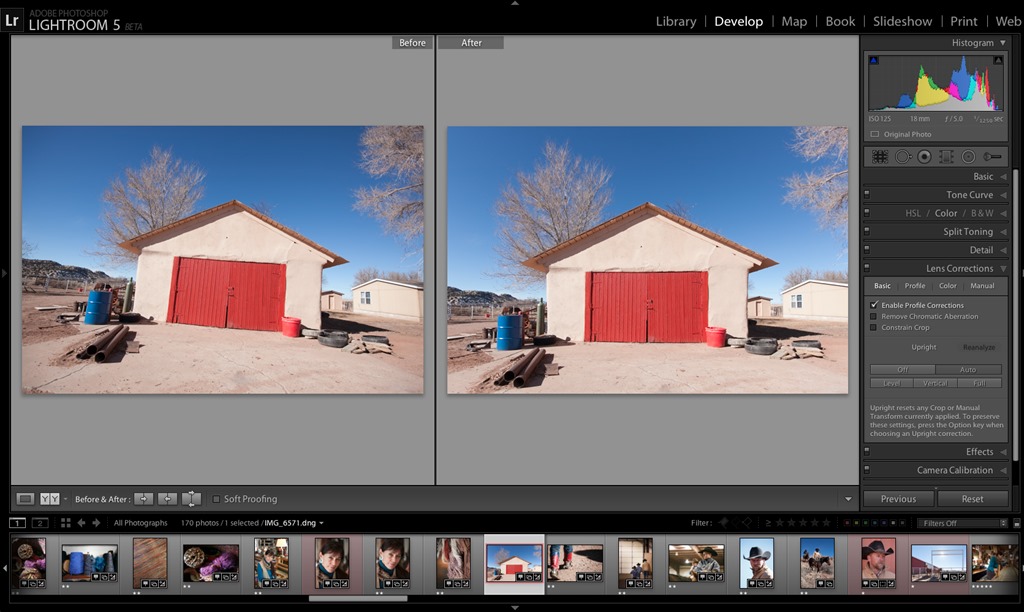Activate the Graduated Filter tool
Viewport: 1024px width, 612px height.
946,156
